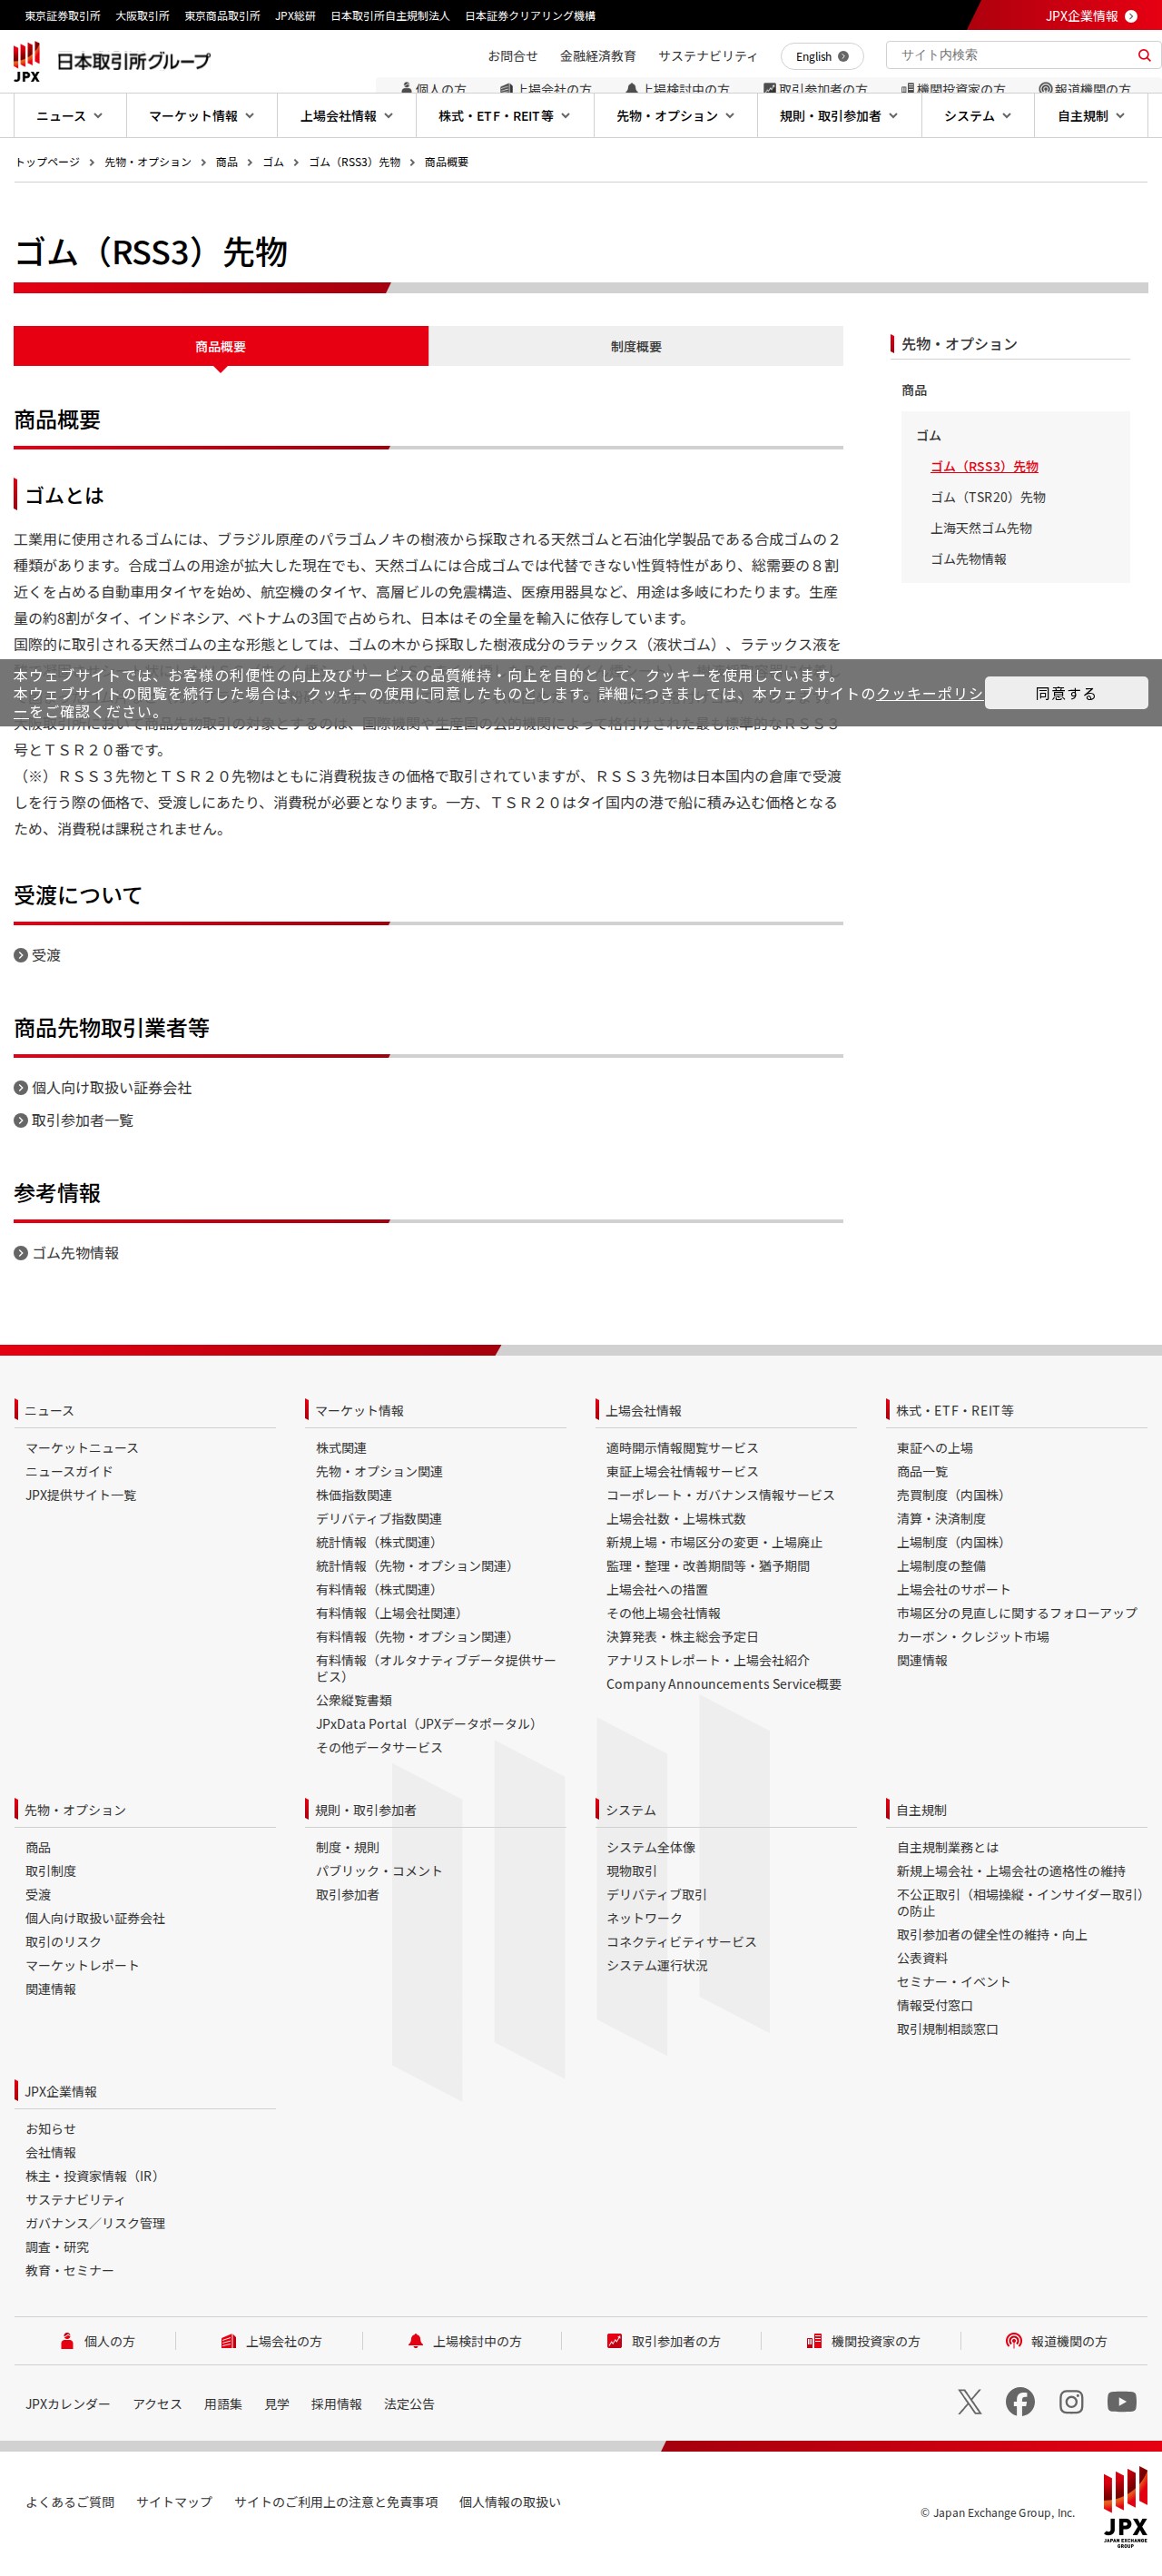Open カーボン・クレジット市場 footer link
This screenshot has width=1162, height=2576.
pyautogui.click(x=973, y=1637)
